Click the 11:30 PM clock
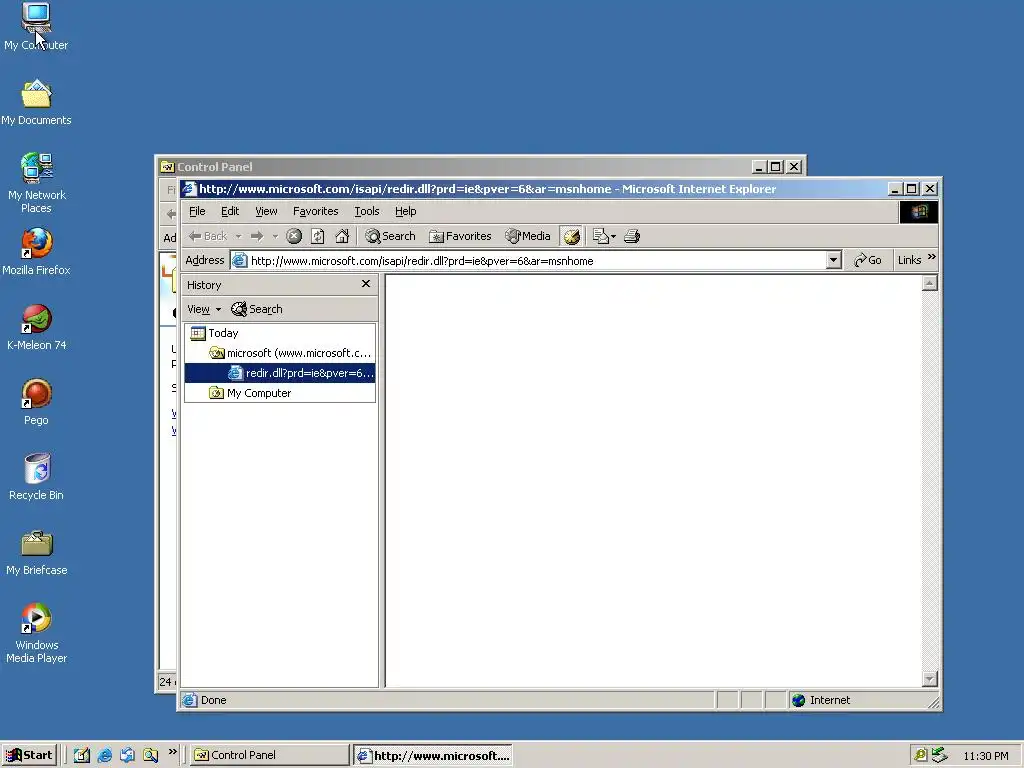This screenshot has width=1024, height=768. pos(985,756)
